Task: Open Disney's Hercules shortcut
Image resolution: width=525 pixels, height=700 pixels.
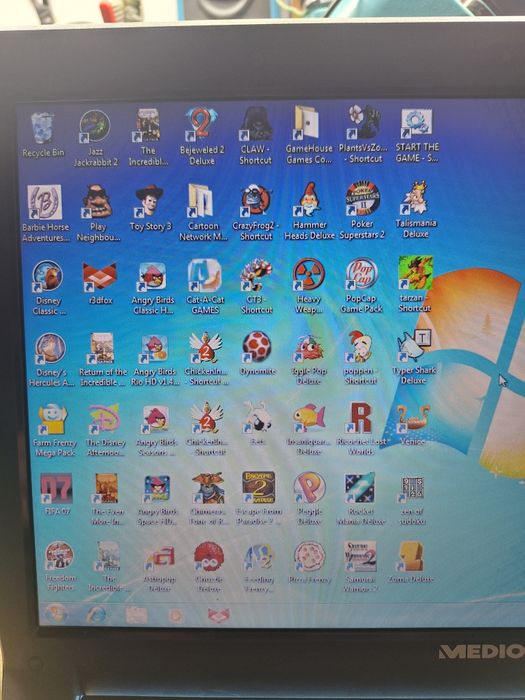Action: [x=50, y=349]
